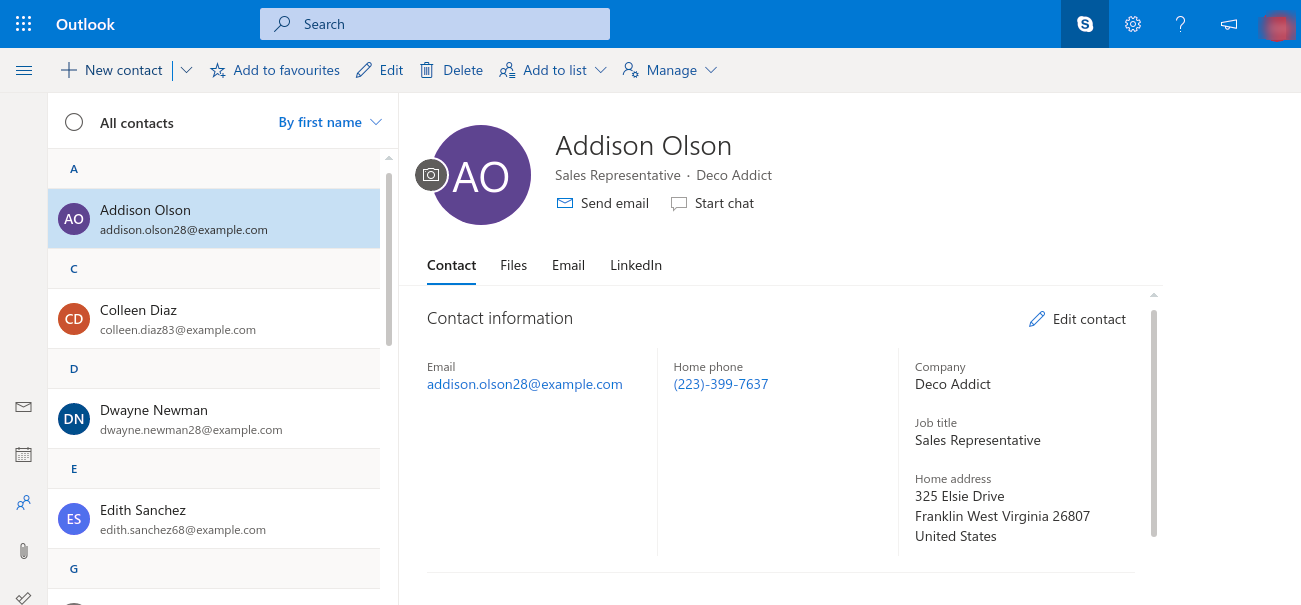Open the app launcher waffle icon
Viewport: 1301px width, 605px height.
(24, 24)
